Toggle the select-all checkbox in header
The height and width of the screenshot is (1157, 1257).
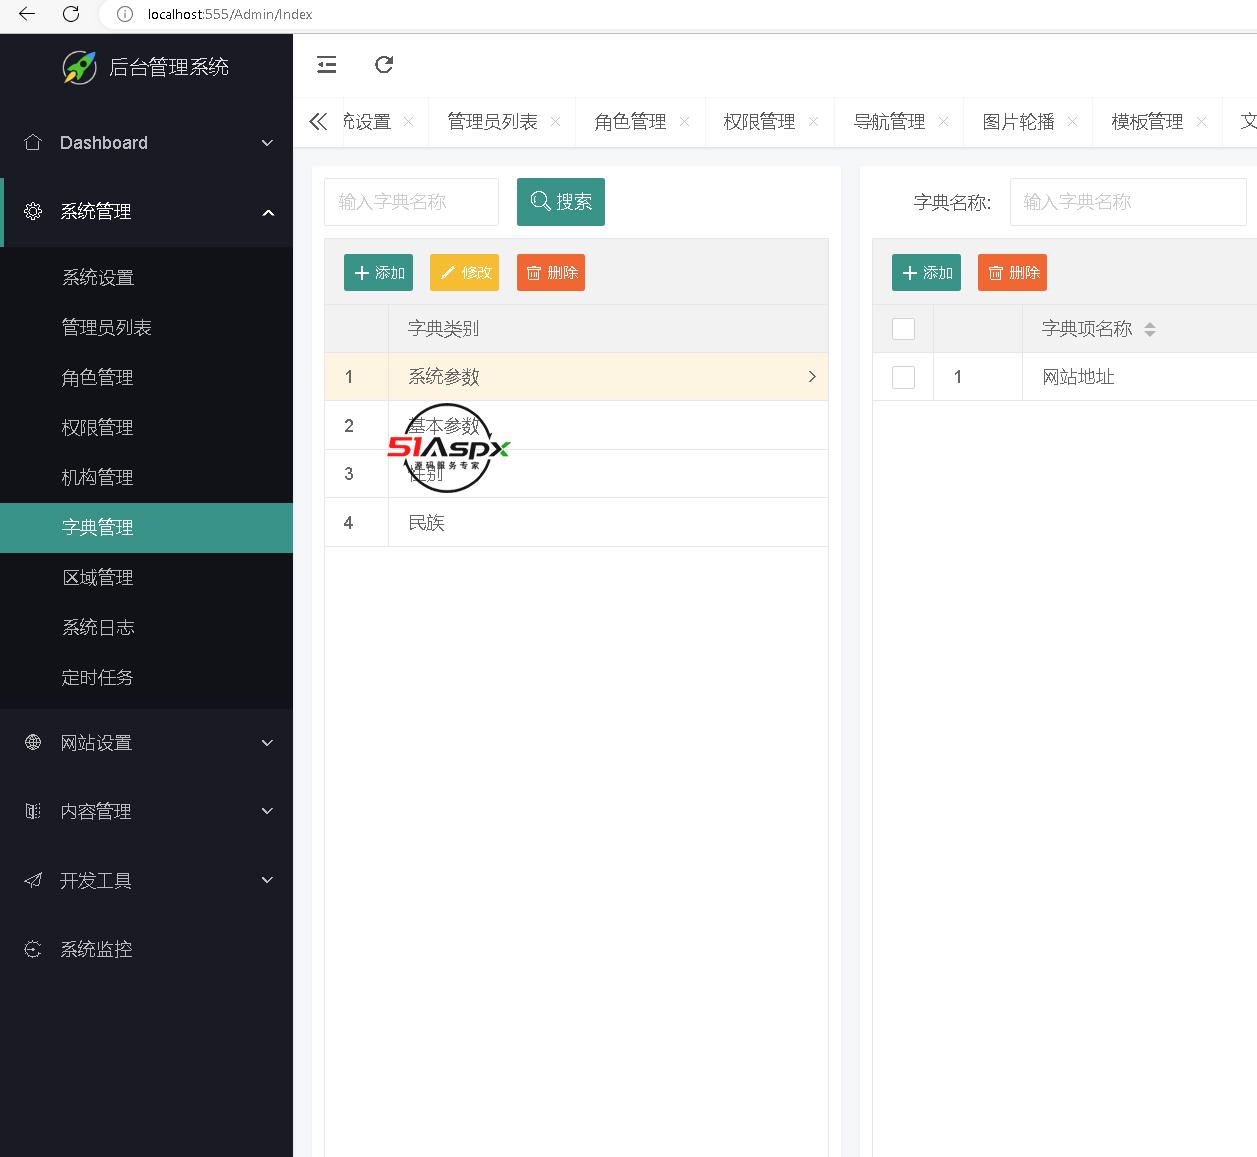[x=903, y=329]
